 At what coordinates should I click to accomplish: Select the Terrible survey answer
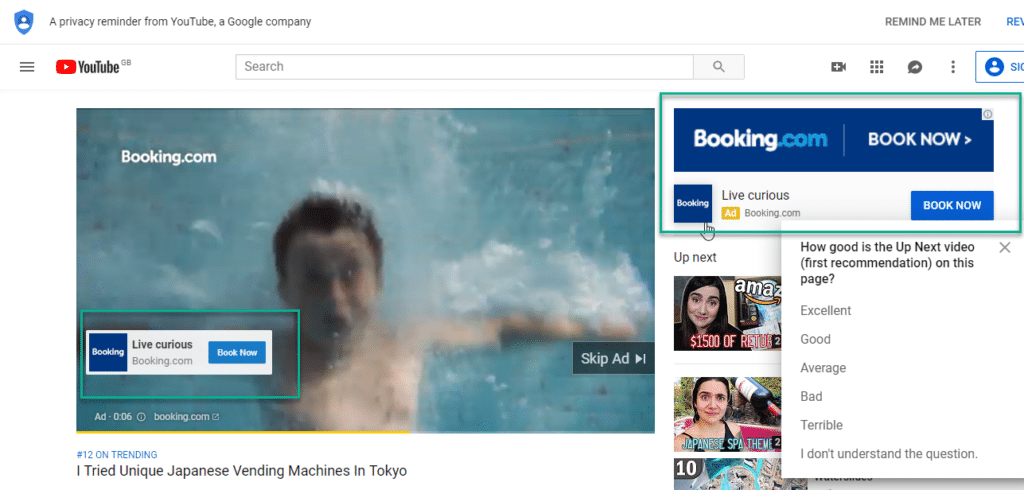[x=822, y=425]
